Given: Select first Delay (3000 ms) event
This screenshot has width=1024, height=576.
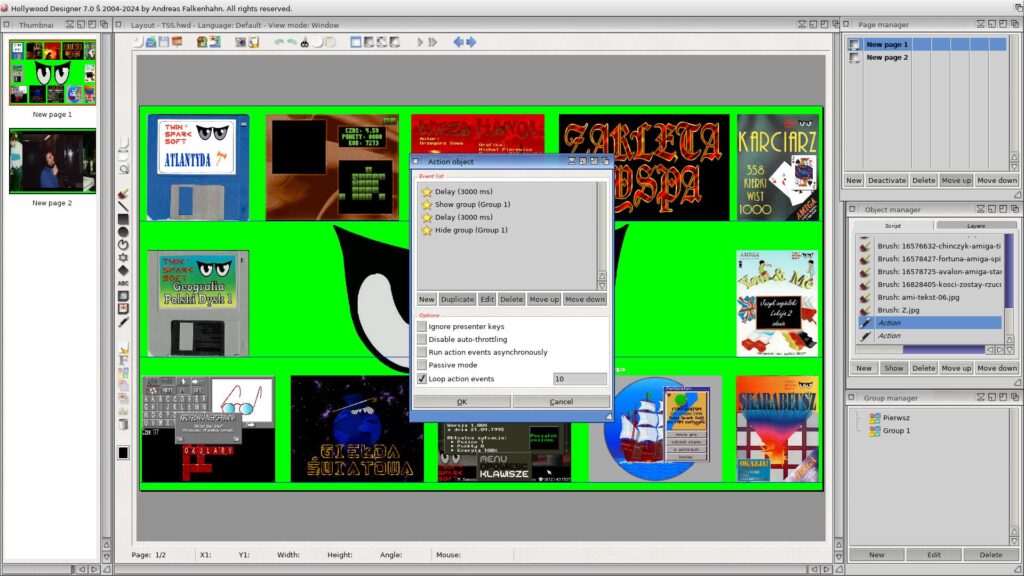Looking at the screenshot, I should tap(464, 191).
